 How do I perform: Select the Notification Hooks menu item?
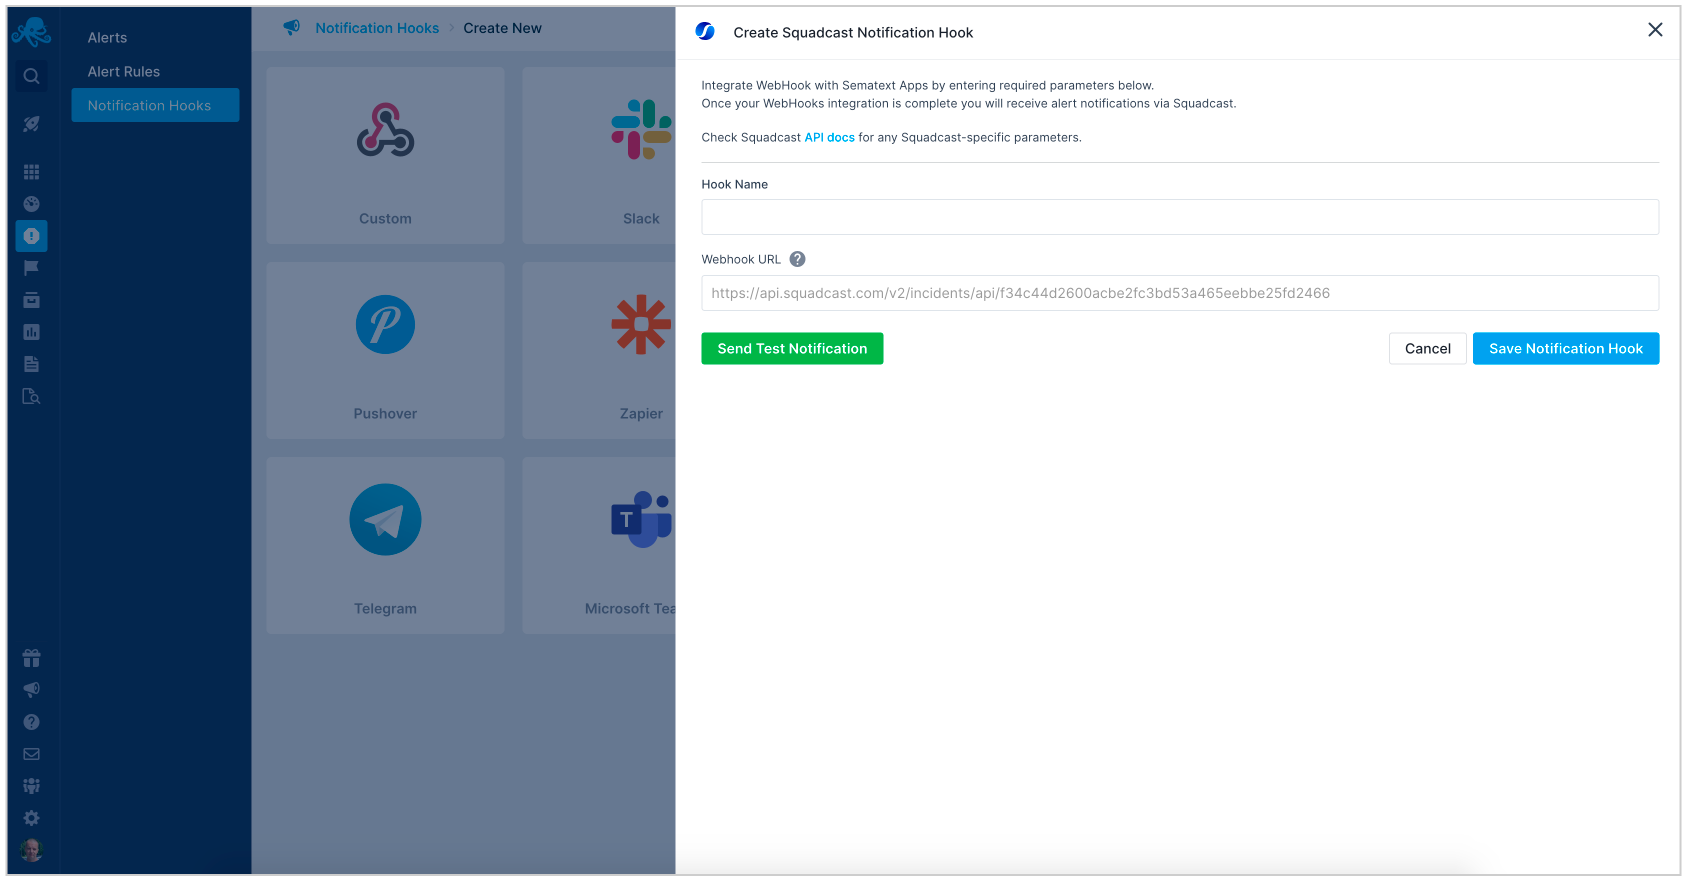click(x=155, y=105)
